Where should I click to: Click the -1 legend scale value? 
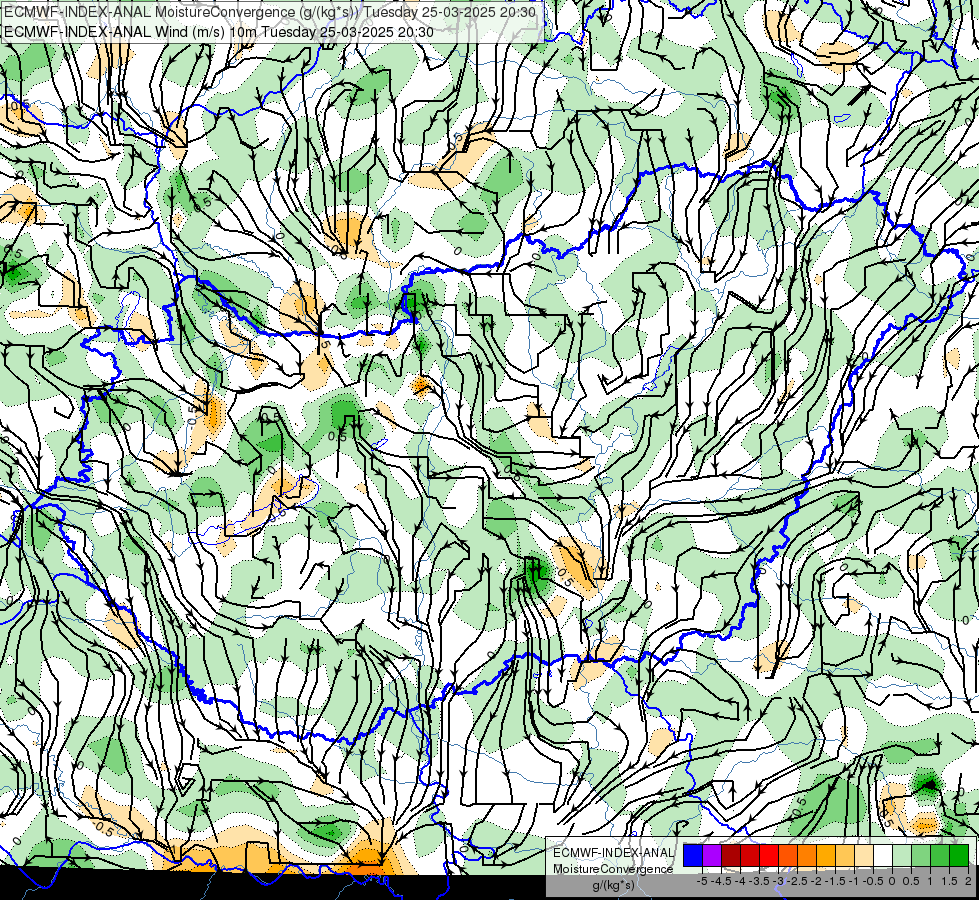pos(854,881)
